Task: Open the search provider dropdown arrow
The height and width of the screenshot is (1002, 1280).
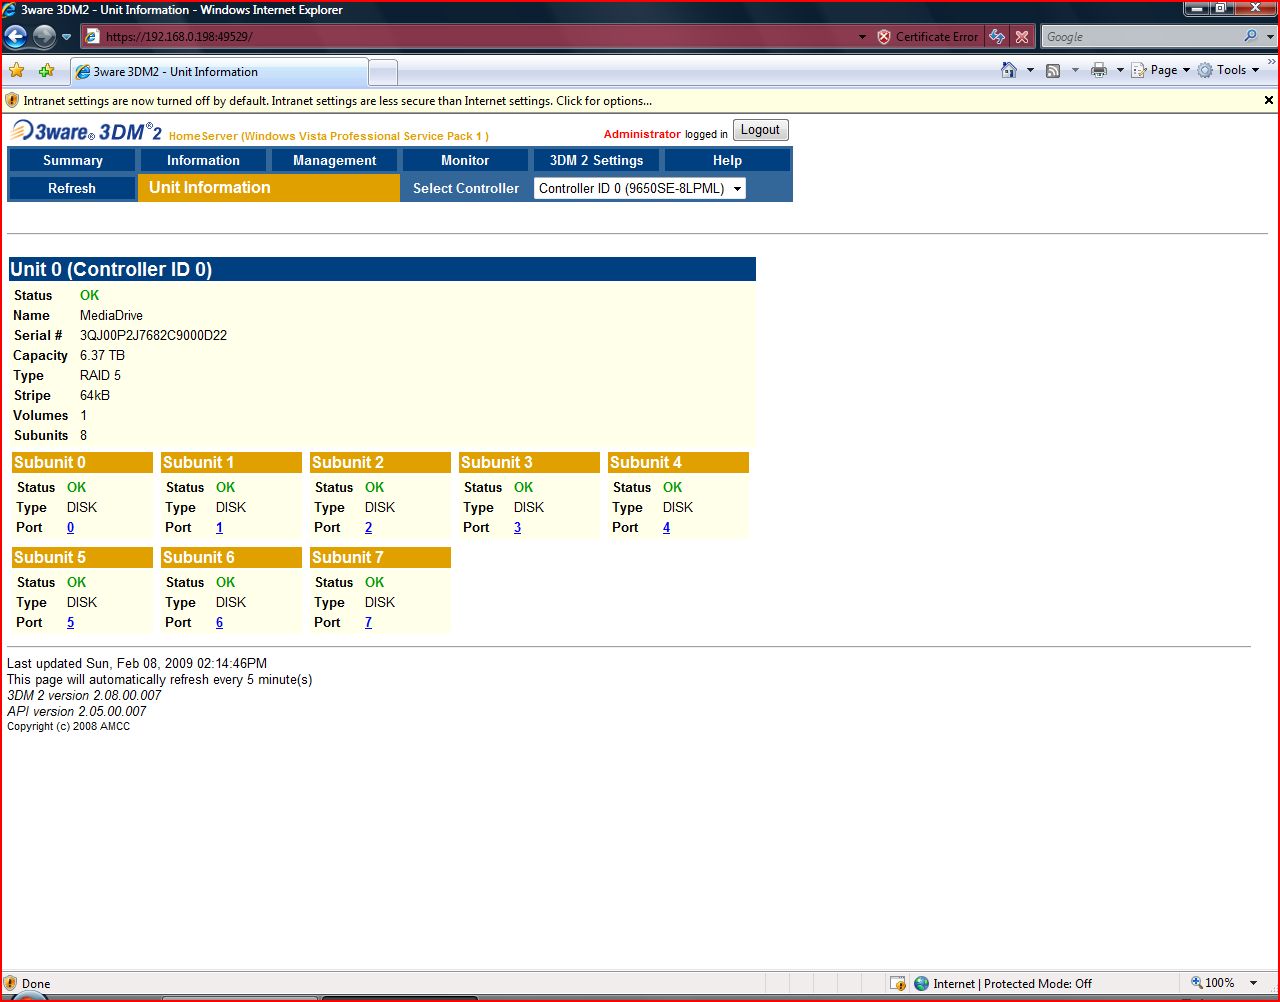Action: click(1270, 37)
